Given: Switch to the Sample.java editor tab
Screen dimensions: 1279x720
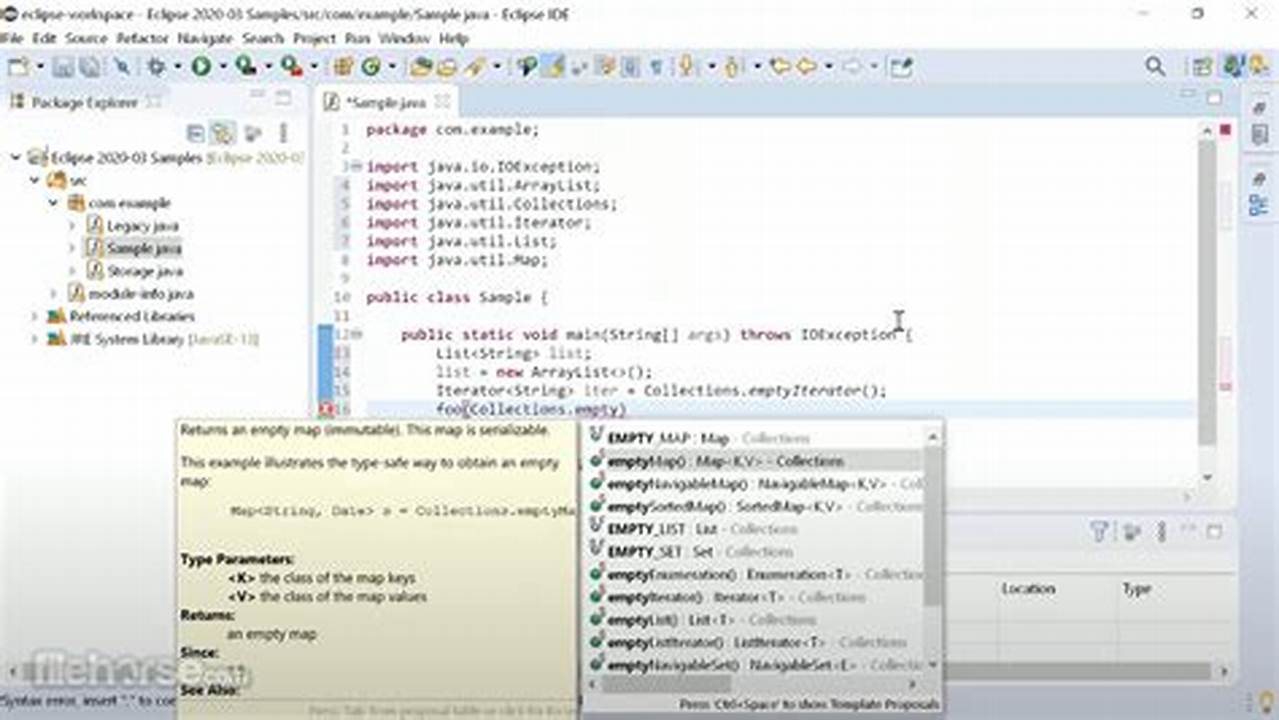Looking at the screenshot, I should [x=385, y=102].
